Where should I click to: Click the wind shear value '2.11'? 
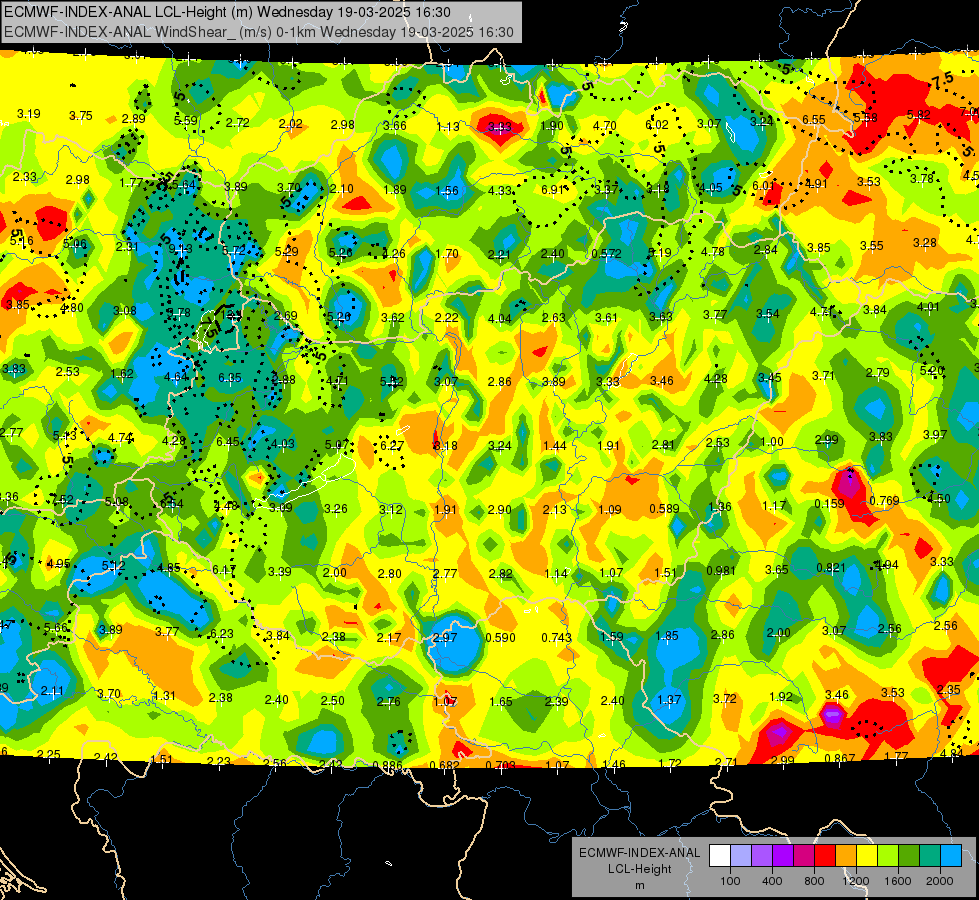tap(52, 690)
